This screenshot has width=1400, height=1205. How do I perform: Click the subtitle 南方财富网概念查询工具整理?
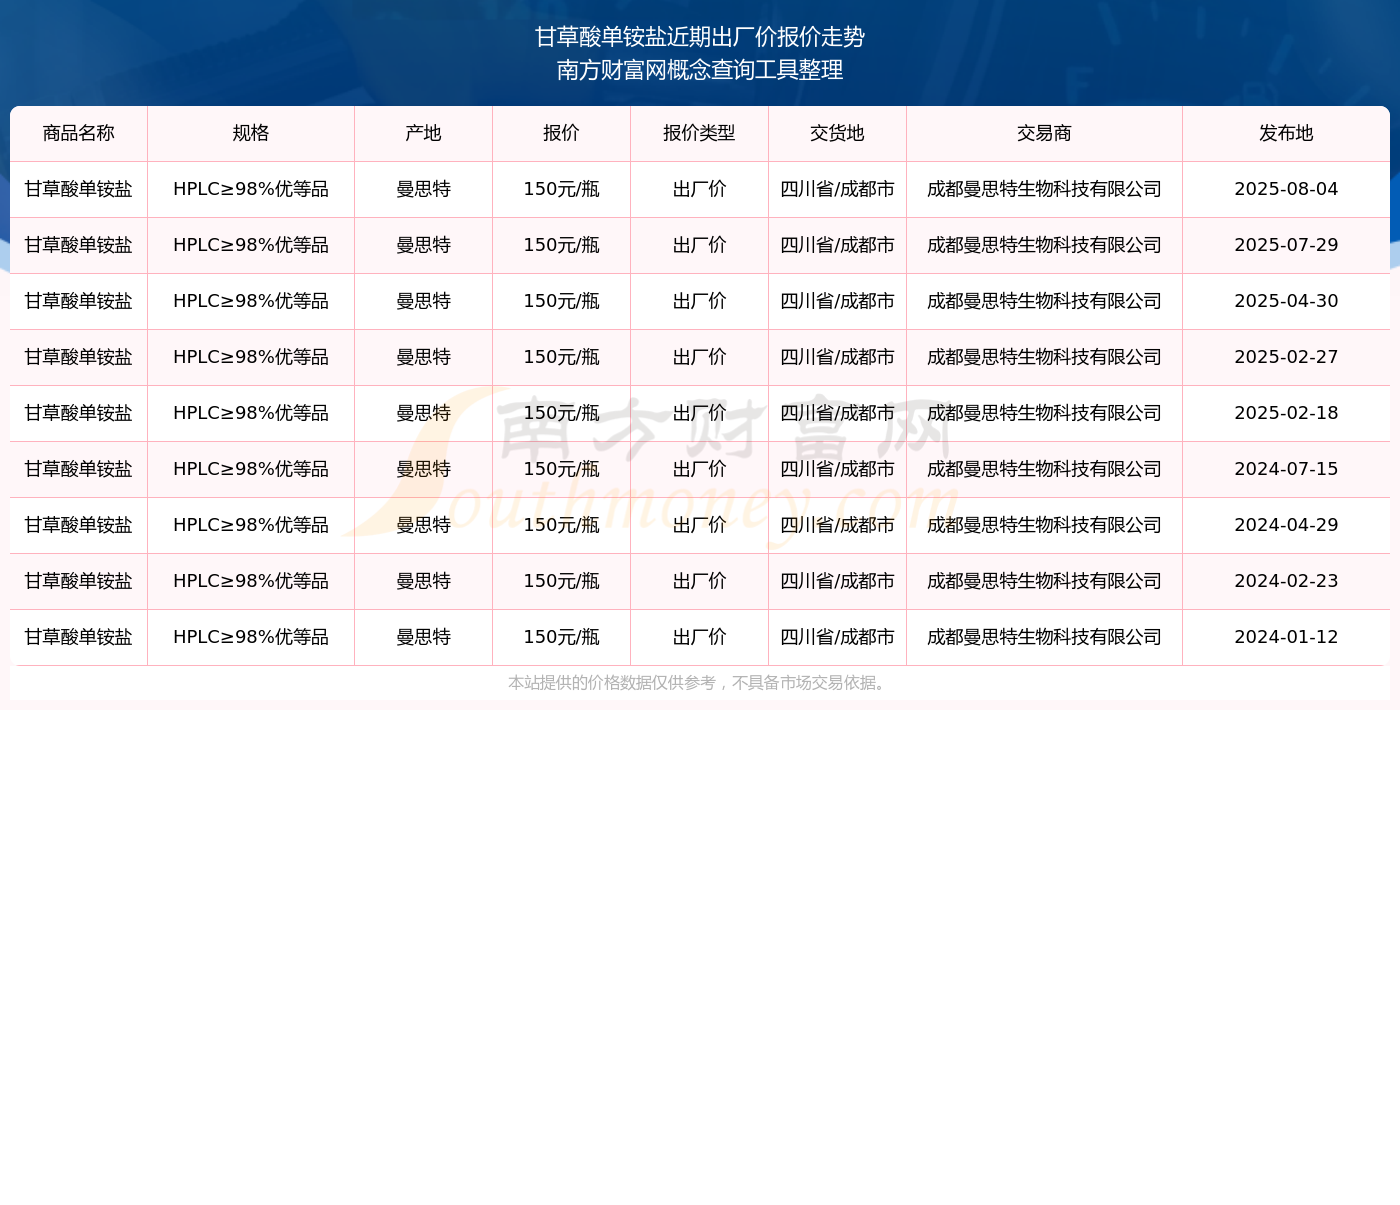(x=700, y=70)
